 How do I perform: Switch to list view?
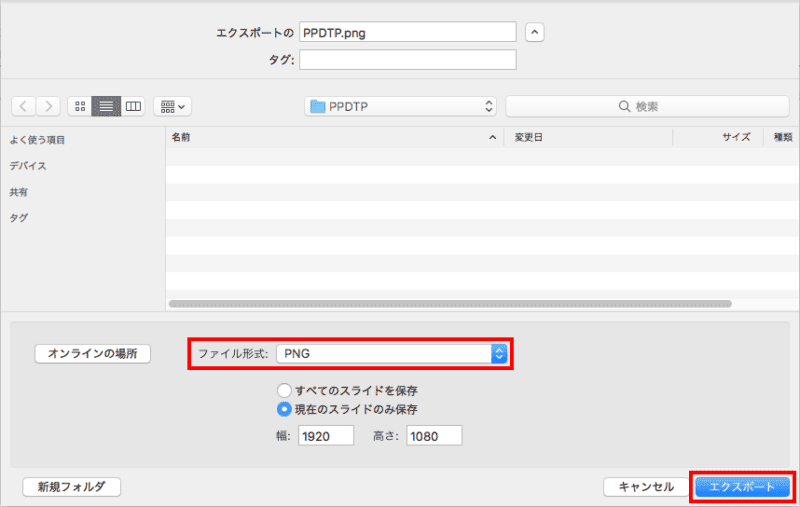[x=106, y=106]
